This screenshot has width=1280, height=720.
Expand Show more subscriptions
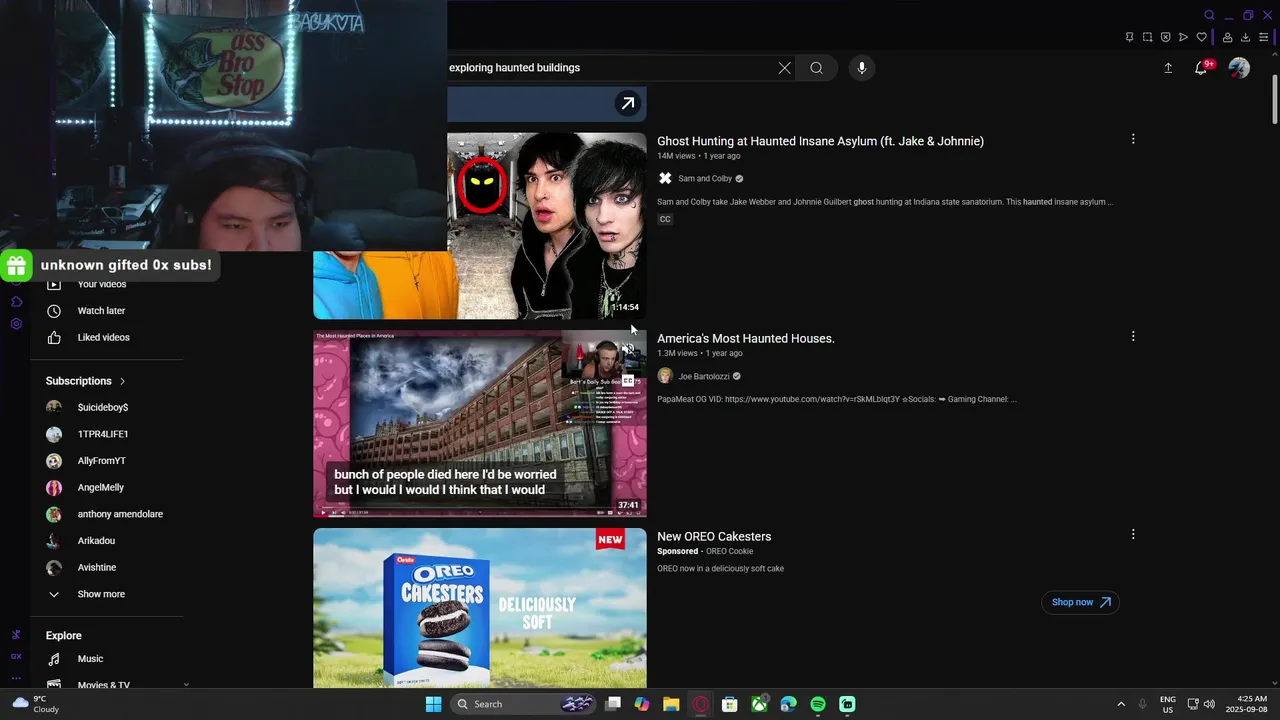(x=100, y=594)
